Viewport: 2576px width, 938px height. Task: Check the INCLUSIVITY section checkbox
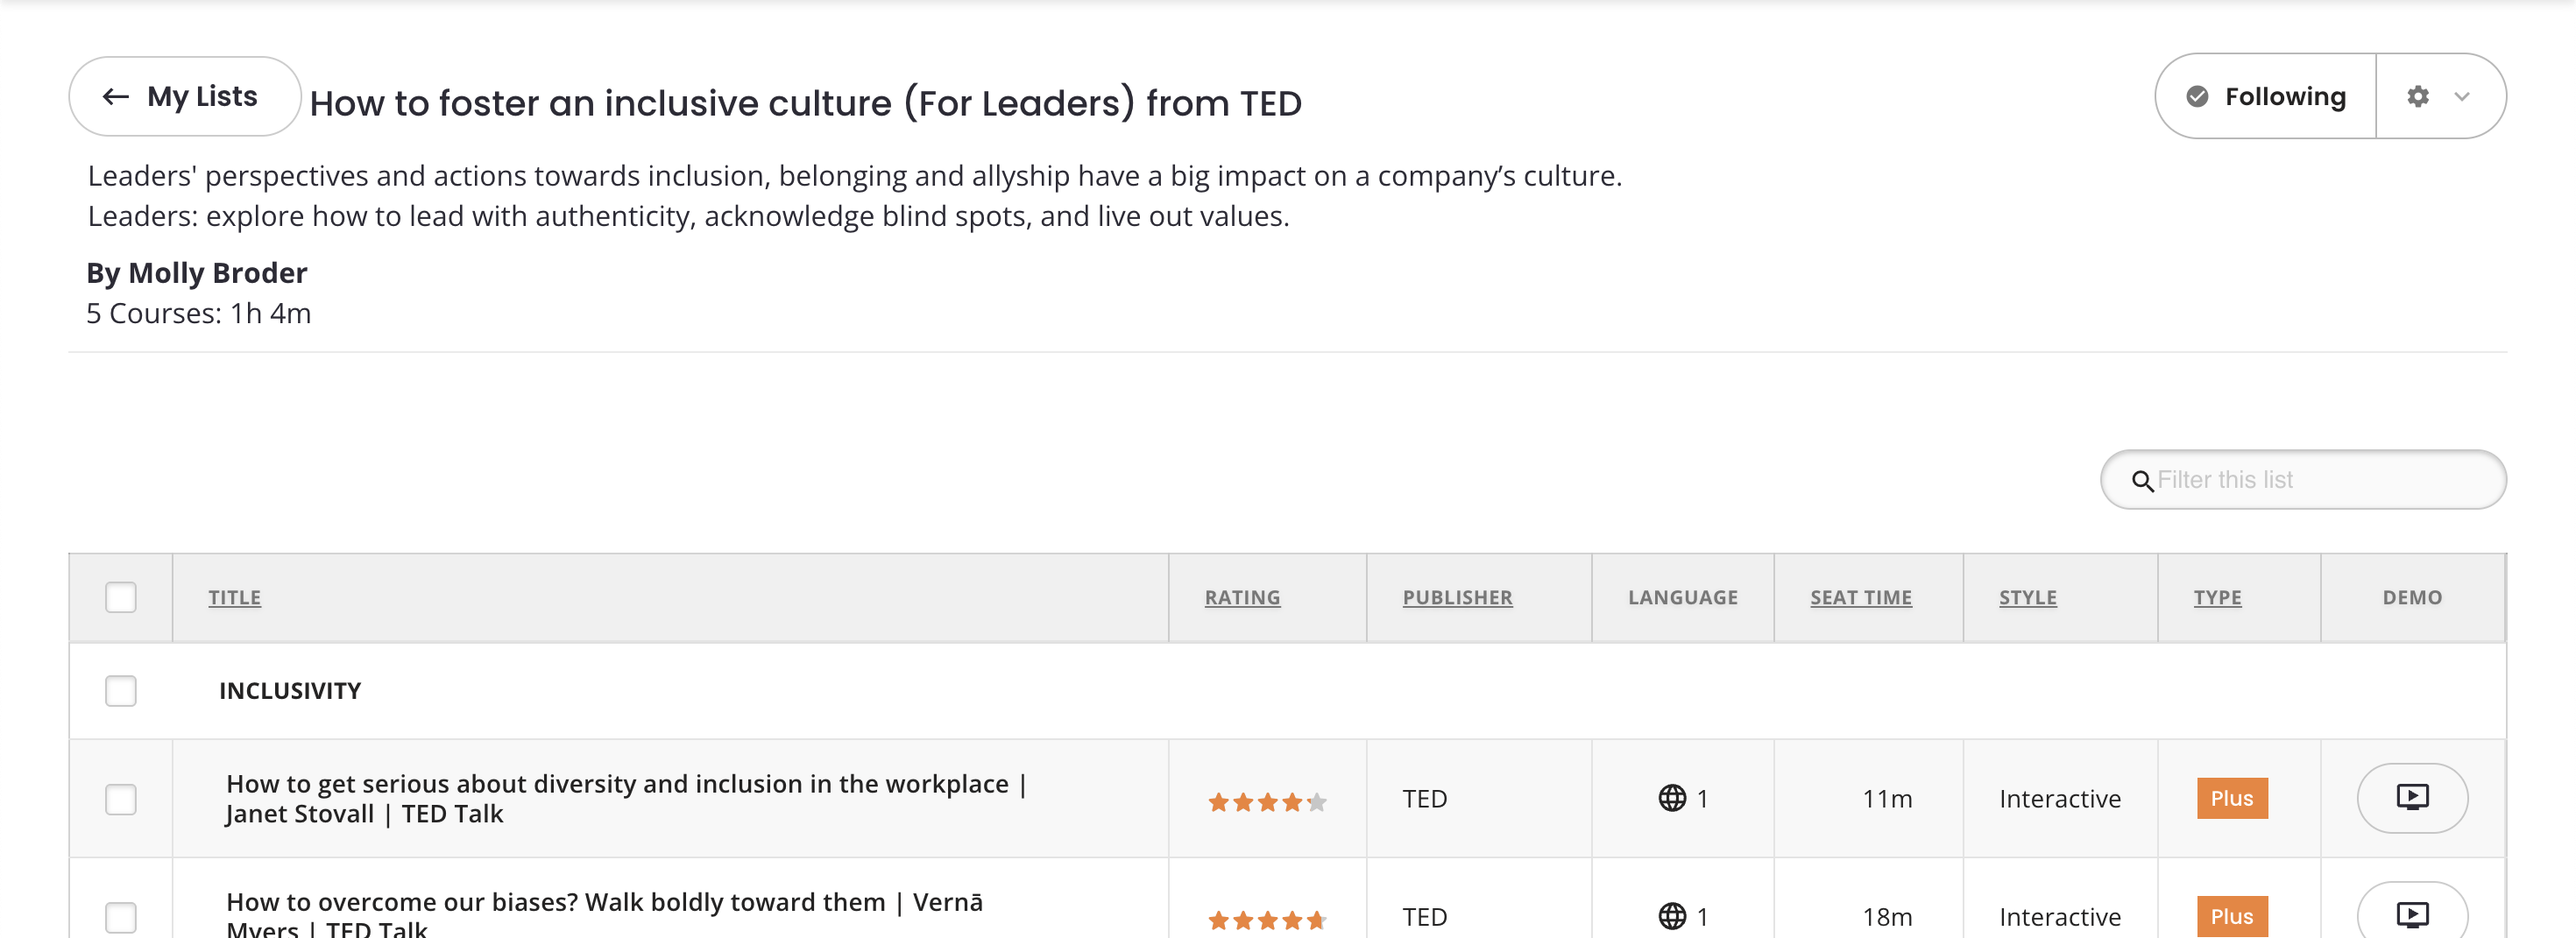121,691
